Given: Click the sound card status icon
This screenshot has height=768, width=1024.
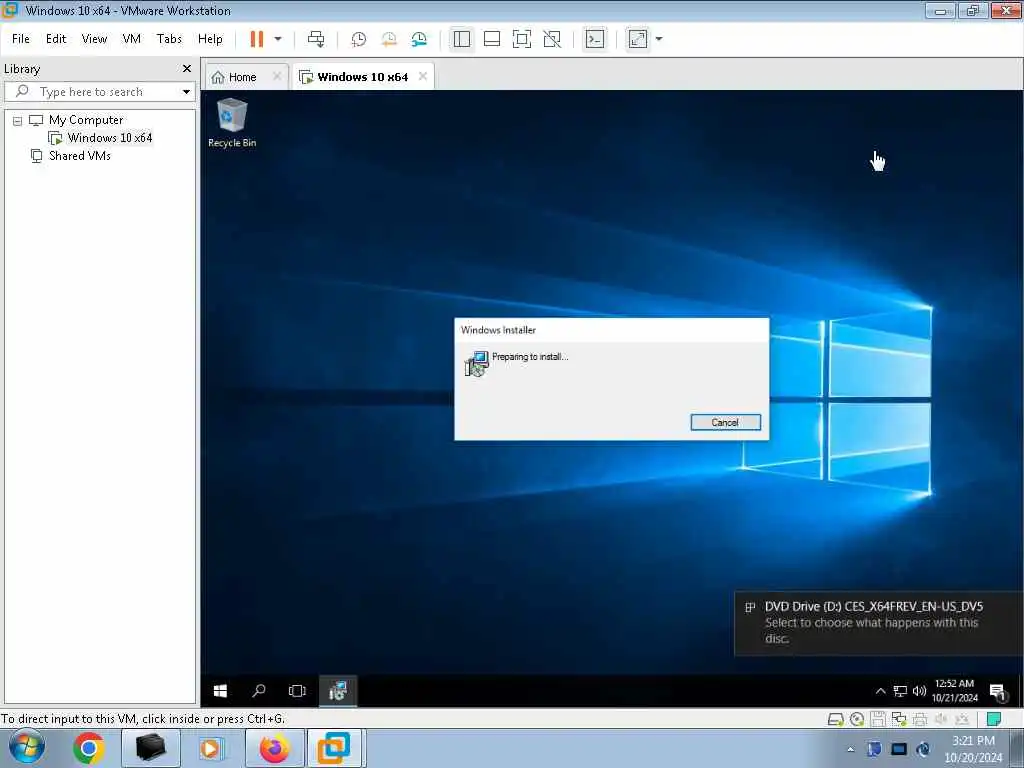Looking at the screenshot, I should point(941,720).
